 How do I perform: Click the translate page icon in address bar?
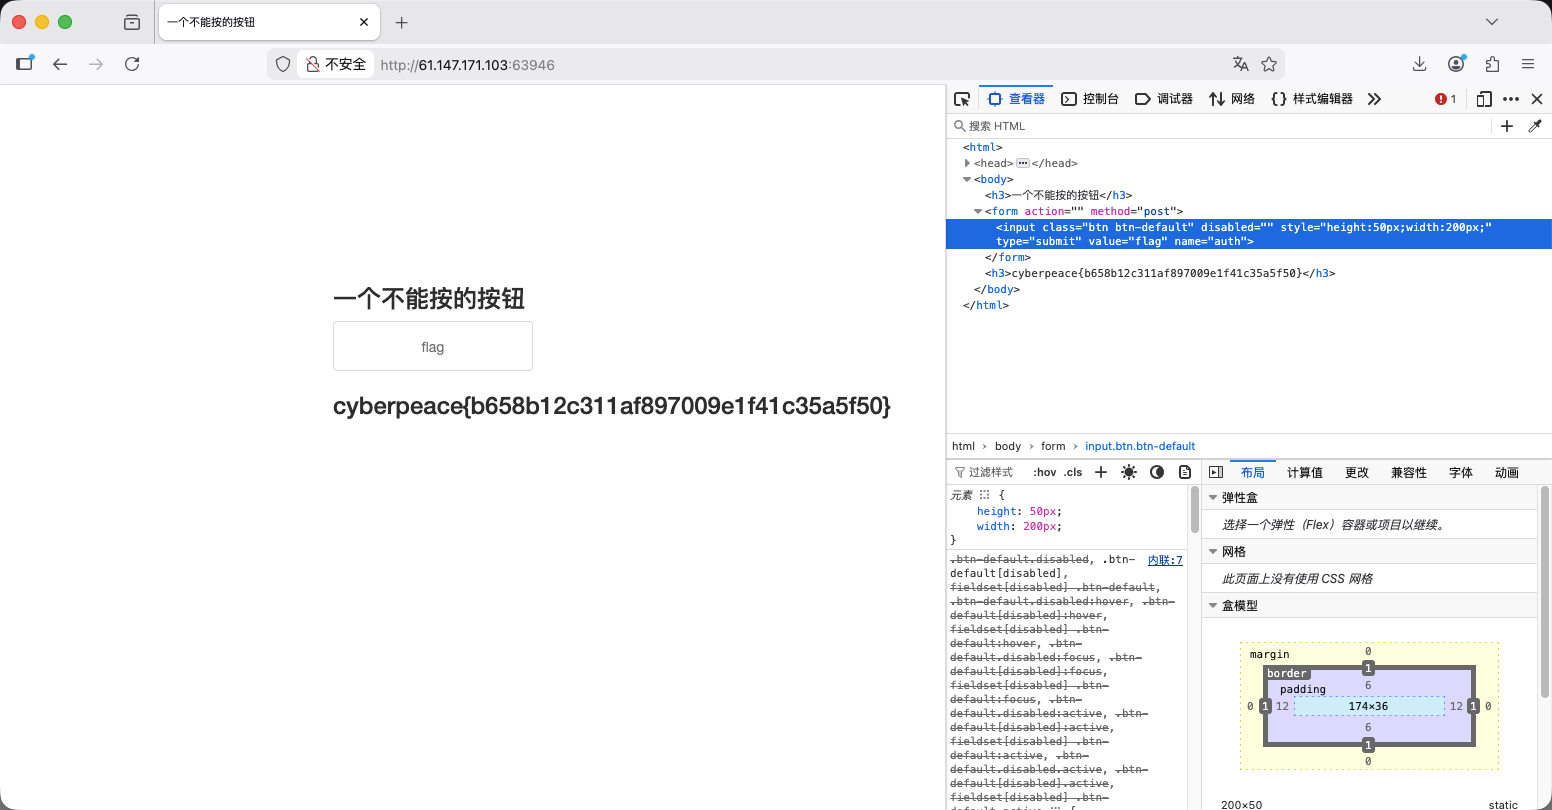(x=1241, y=64)
